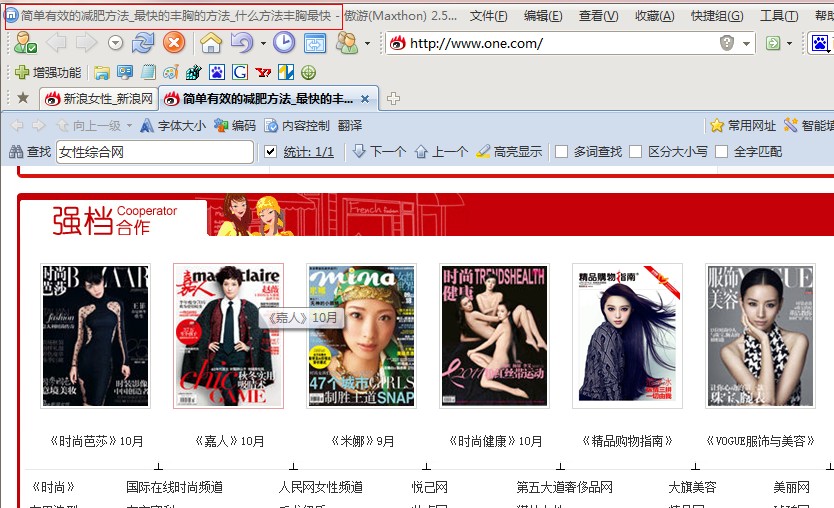
Task: Click the computer monitor icon in utilities bar
Action: 125,72
